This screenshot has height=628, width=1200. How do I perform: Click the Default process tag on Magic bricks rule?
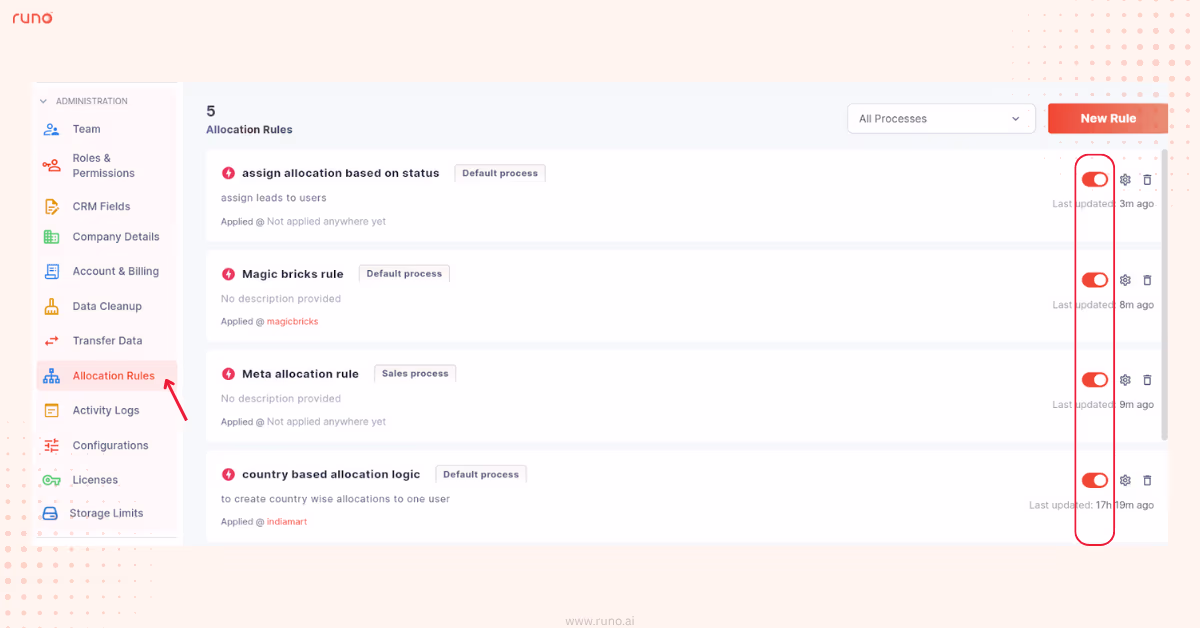[404, 272]
